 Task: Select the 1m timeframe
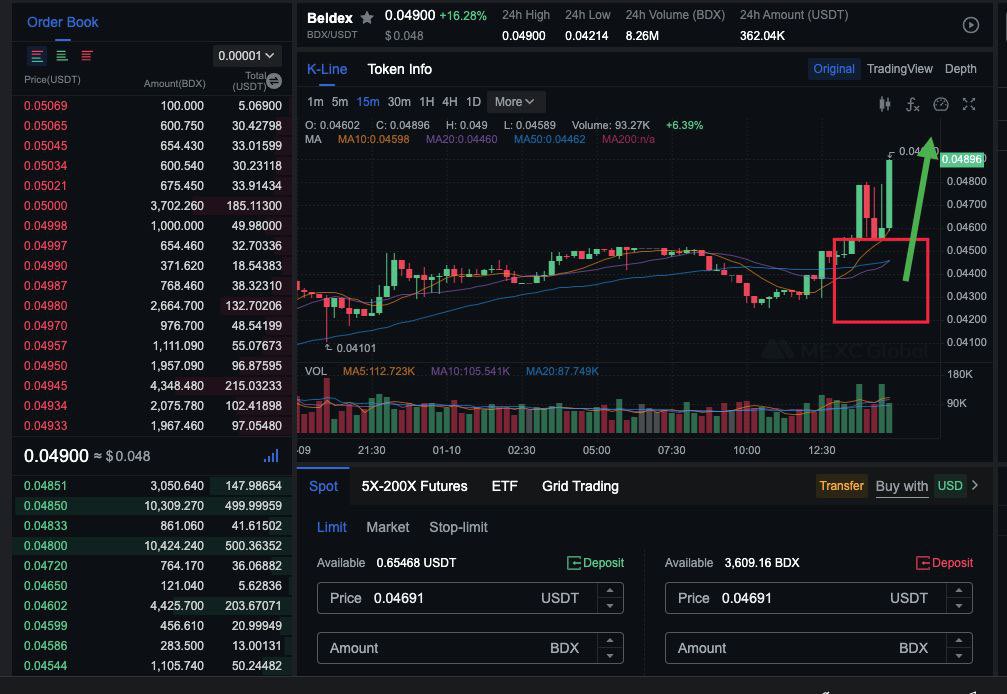pyautogui.click(x=315, y=102)
